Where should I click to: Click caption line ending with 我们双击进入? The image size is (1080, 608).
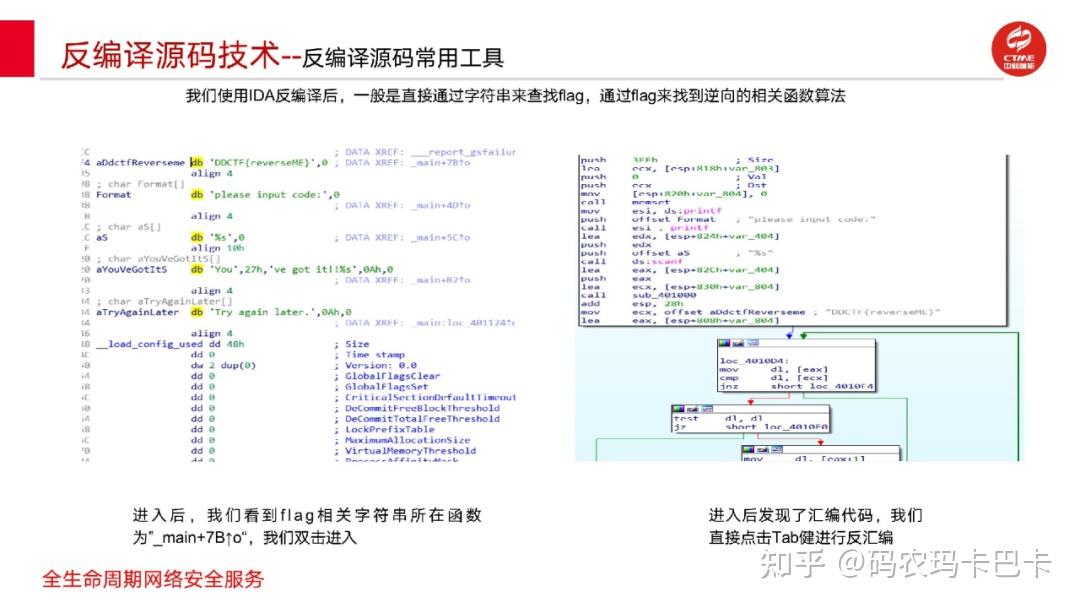[245, 538]
